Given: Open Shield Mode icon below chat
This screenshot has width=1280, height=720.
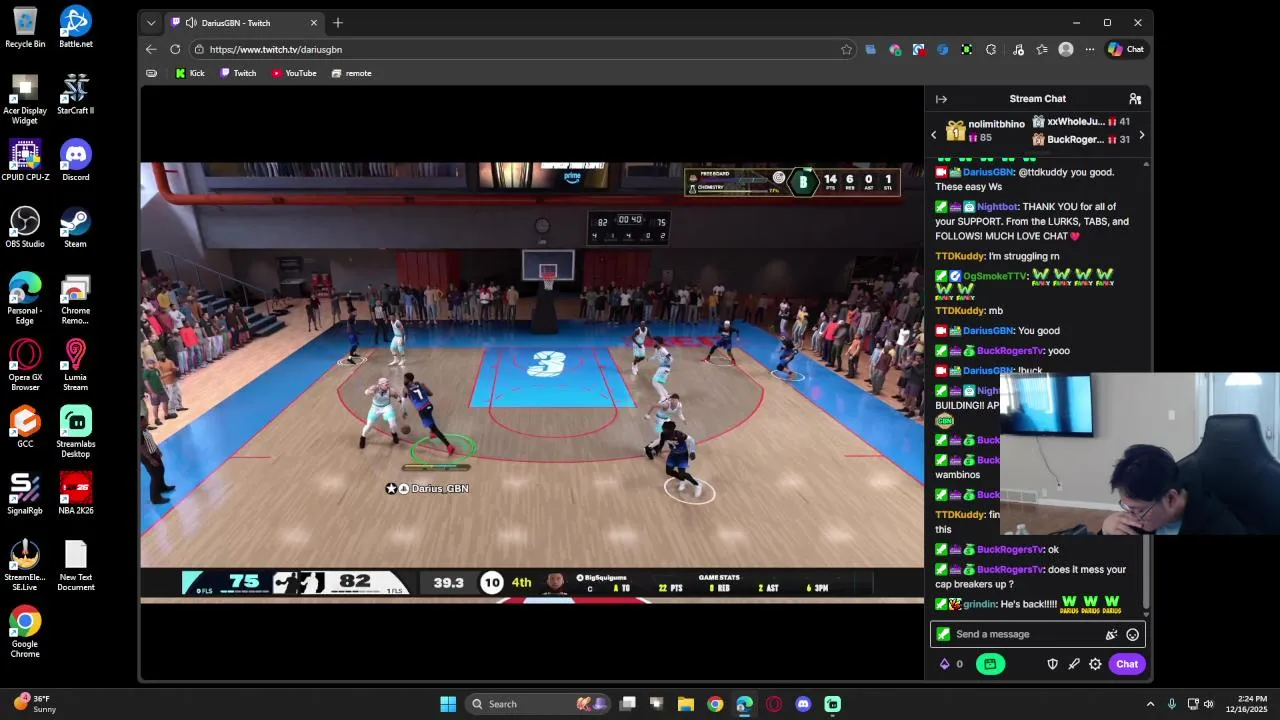Looking at the screenshot, I should point(1052,664).
